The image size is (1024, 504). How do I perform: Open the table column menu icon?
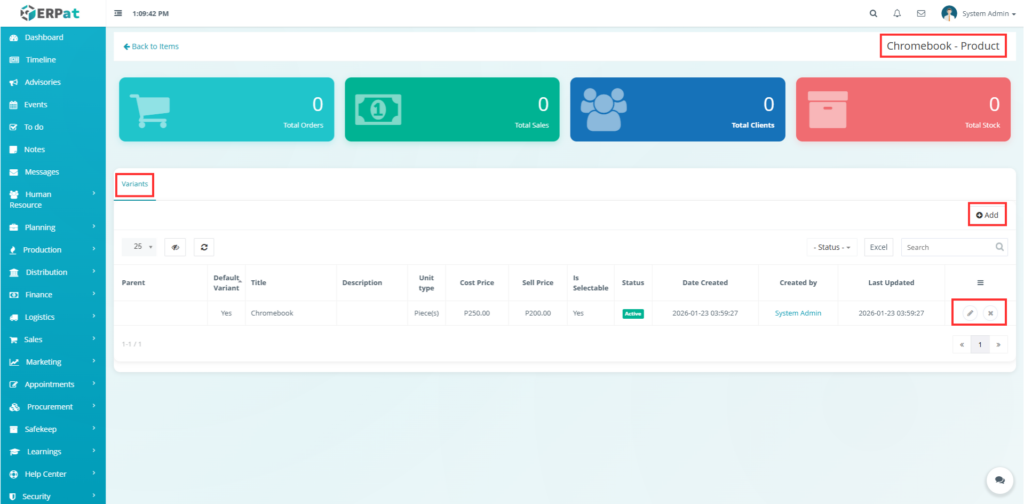980,283
